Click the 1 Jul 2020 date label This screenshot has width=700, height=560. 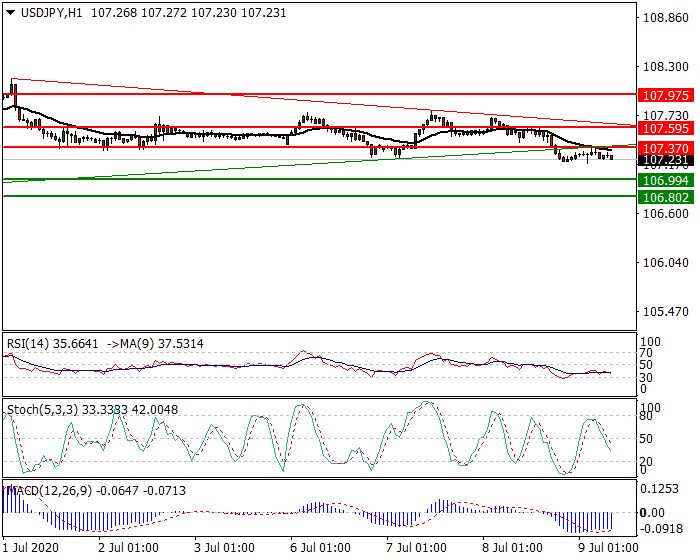[33, 548]
